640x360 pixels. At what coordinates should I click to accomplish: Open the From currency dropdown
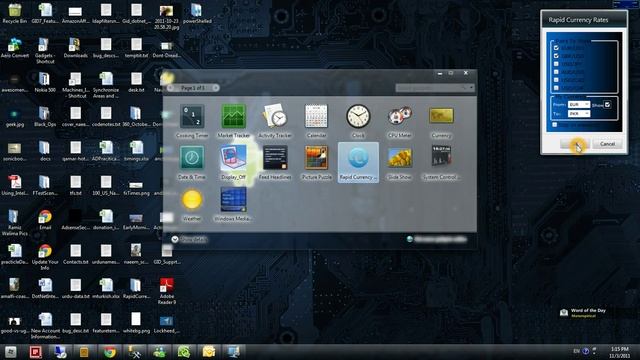(x=579, y=104)
